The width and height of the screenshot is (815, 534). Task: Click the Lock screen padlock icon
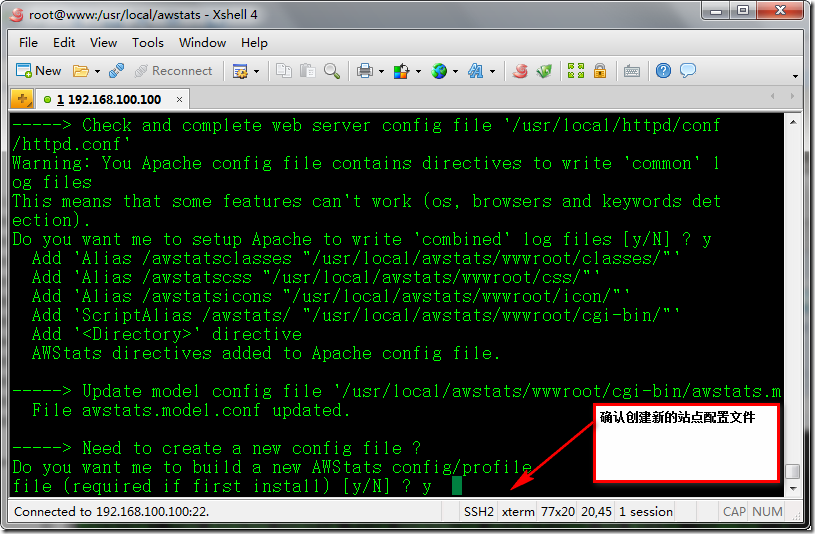click(x=600, y=70)
